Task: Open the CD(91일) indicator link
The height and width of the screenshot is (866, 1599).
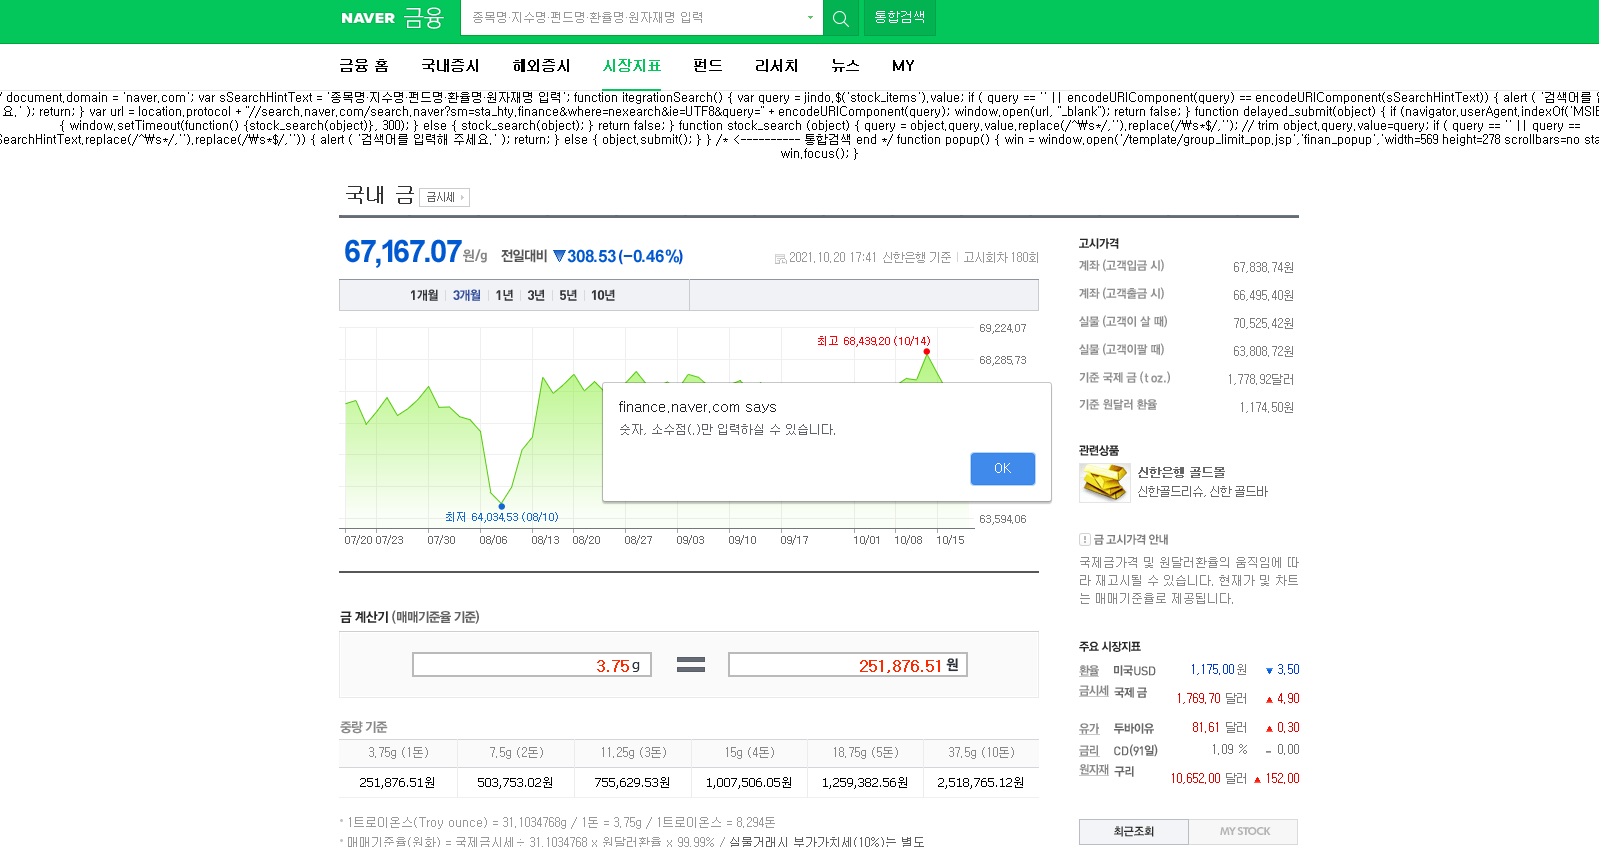Action: tap(1135, 750)
